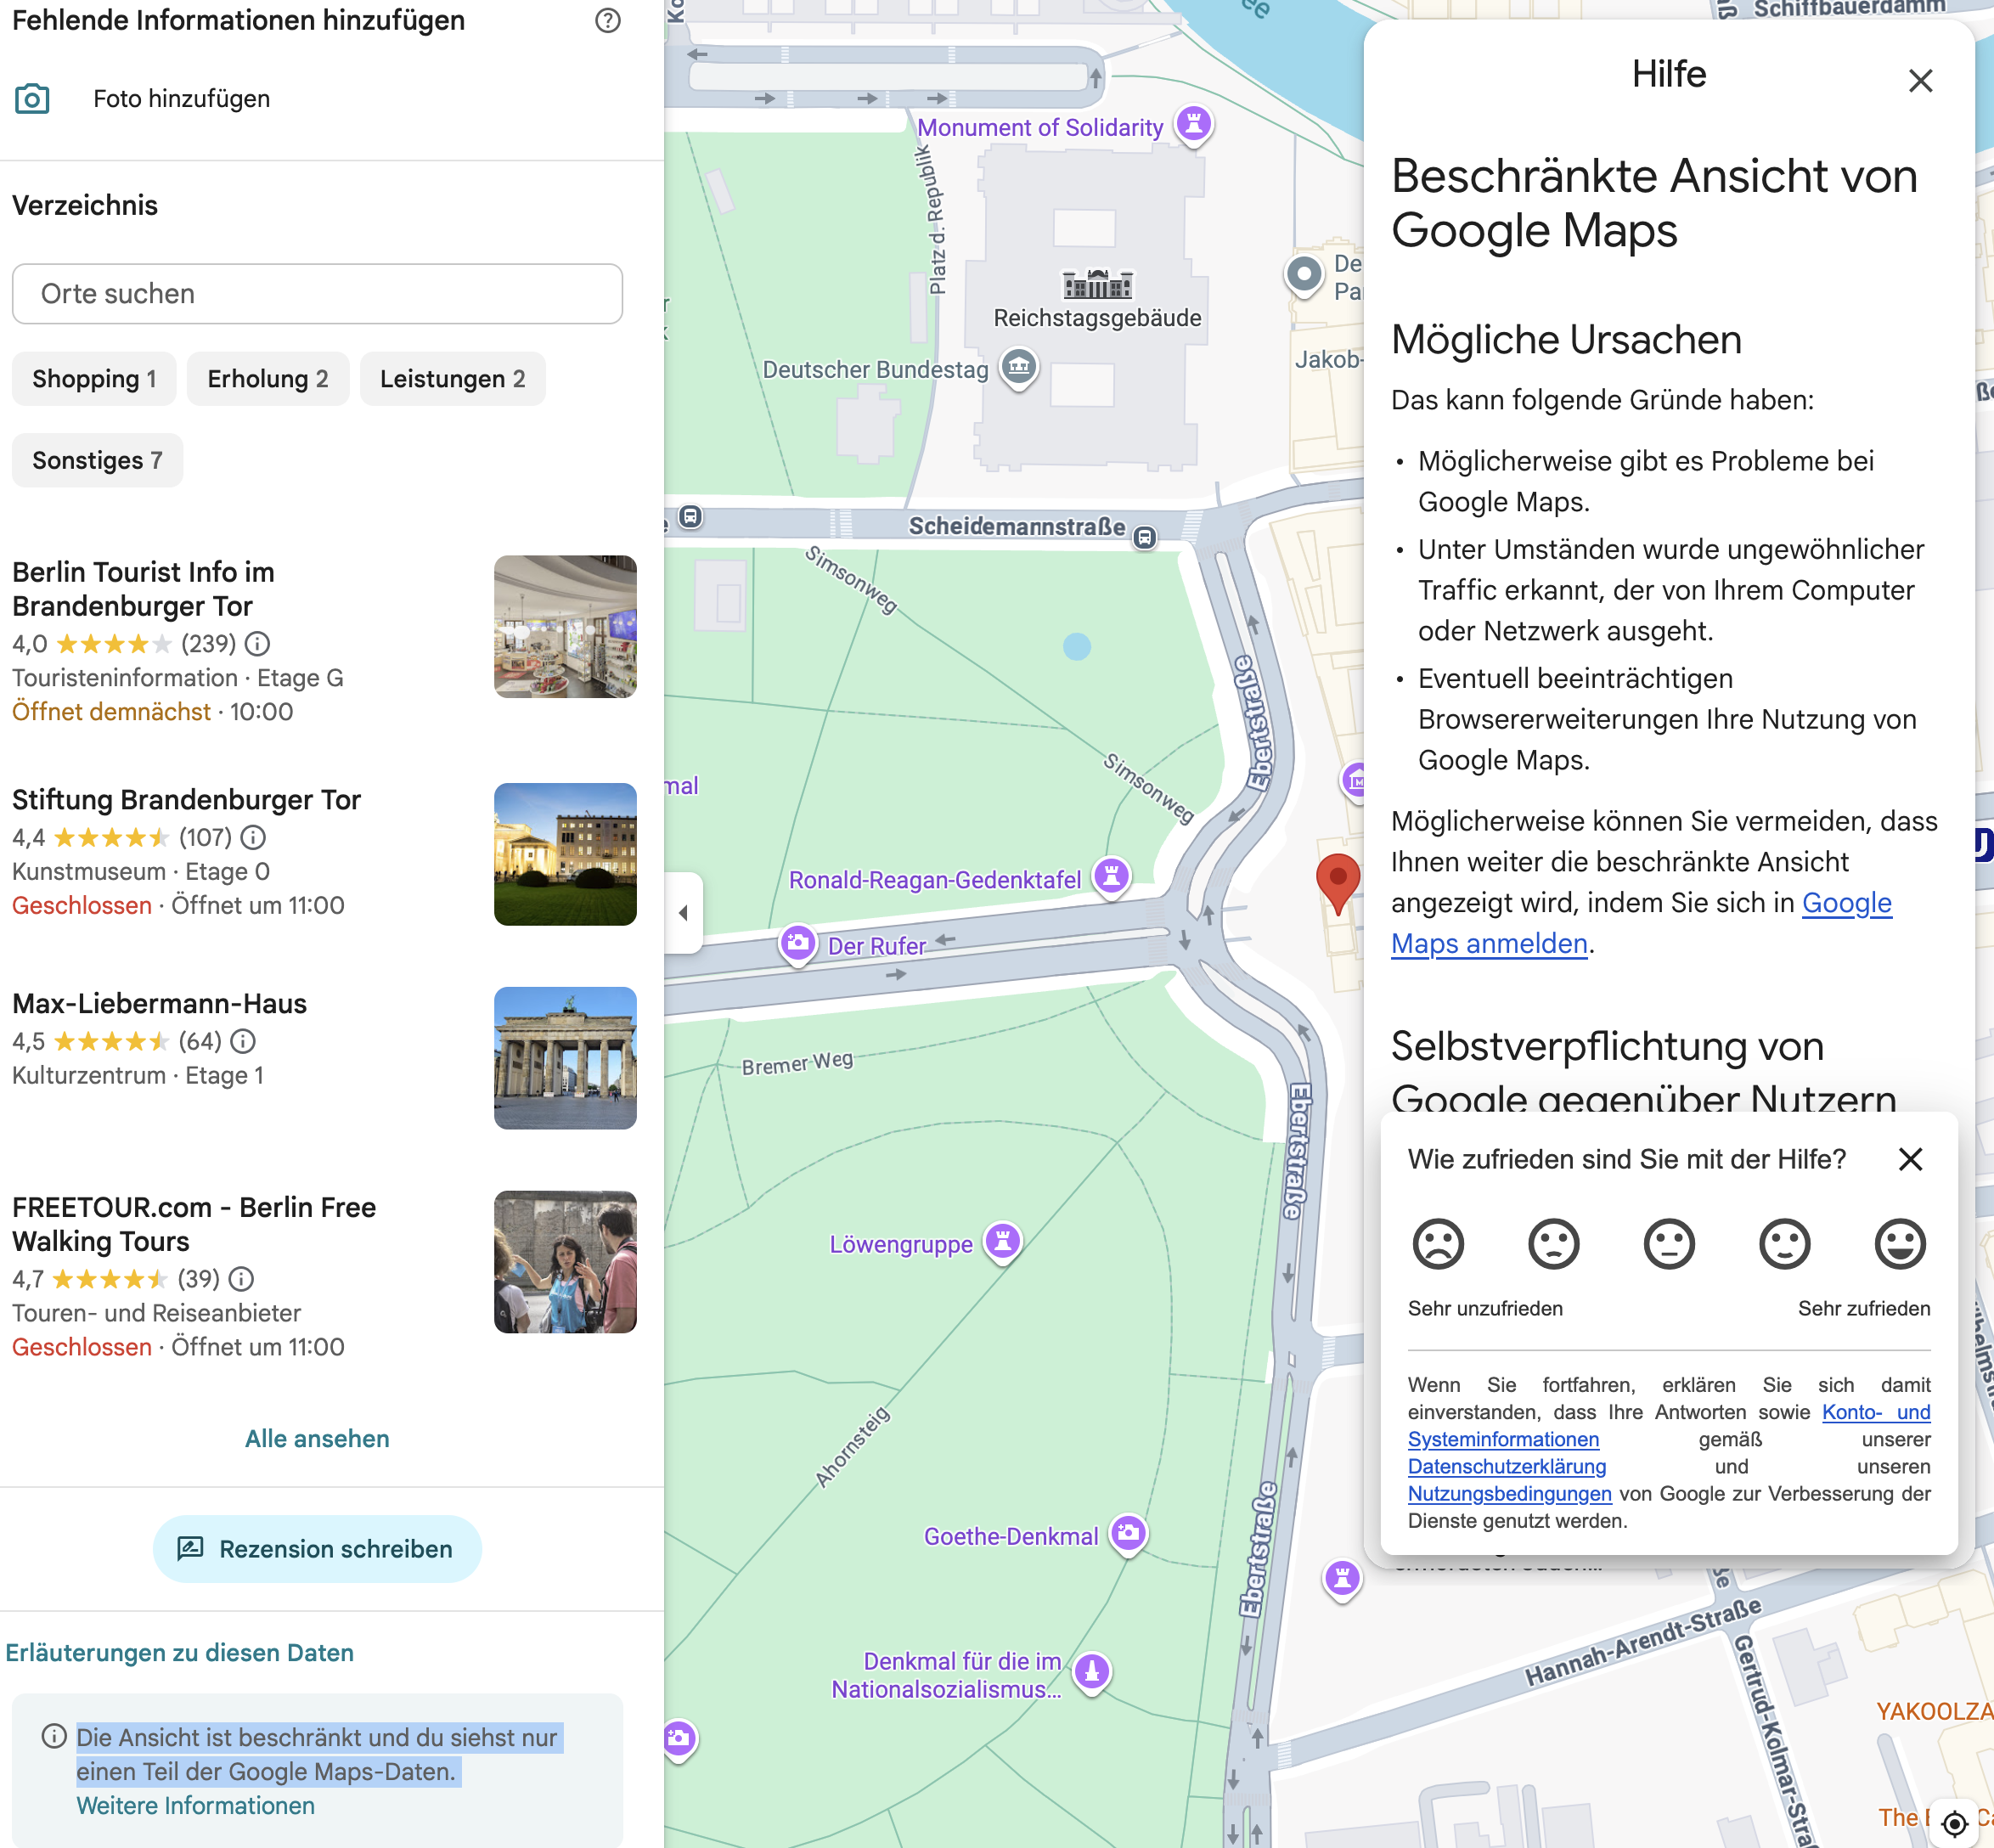Click the Orte suchen search field
This screenshot has height=1848, width=1994.
(x=317, y=294)
